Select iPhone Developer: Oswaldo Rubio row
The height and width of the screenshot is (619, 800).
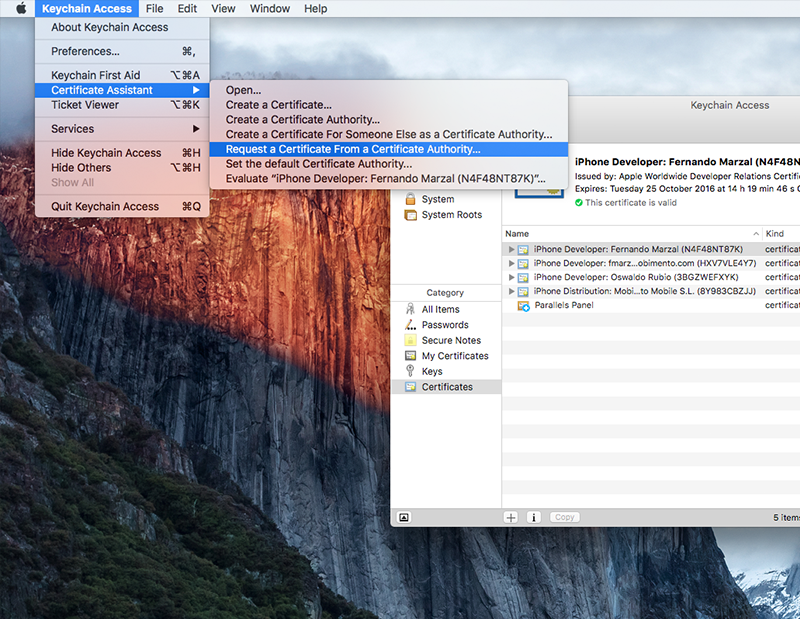(x=651, y=277)
